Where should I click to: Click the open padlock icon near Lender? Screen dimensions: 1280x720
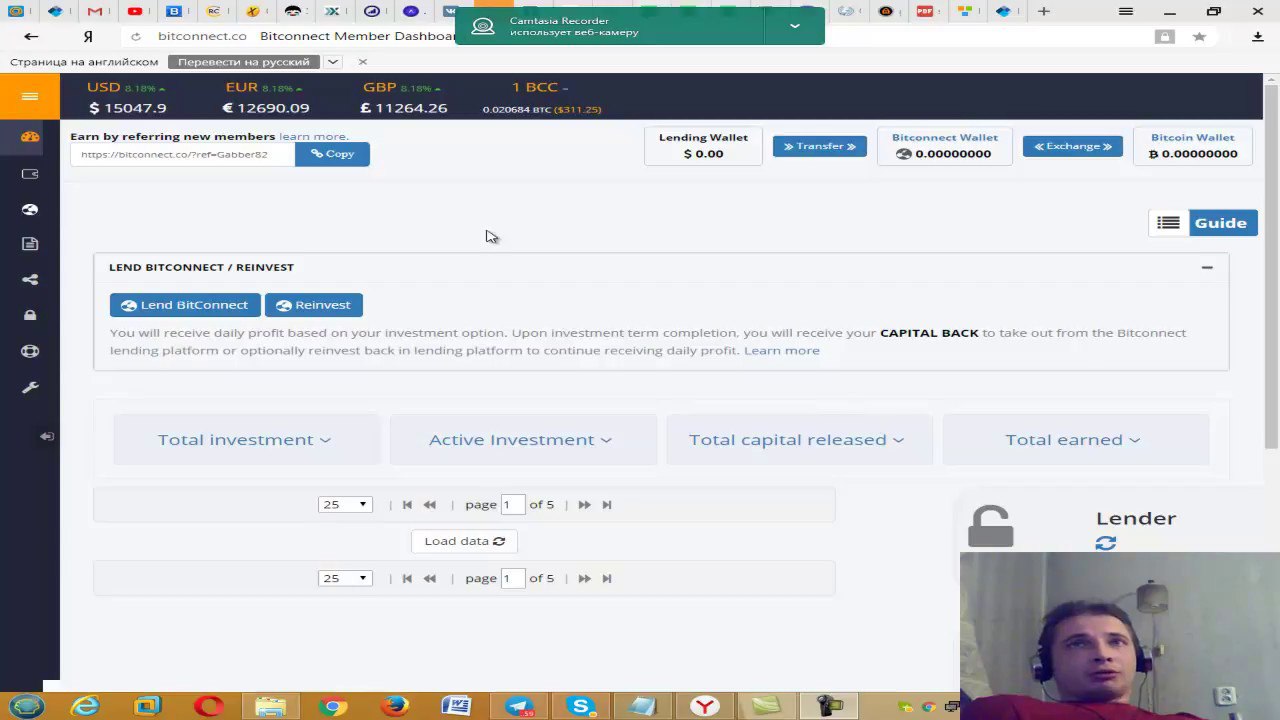(991, 526)
